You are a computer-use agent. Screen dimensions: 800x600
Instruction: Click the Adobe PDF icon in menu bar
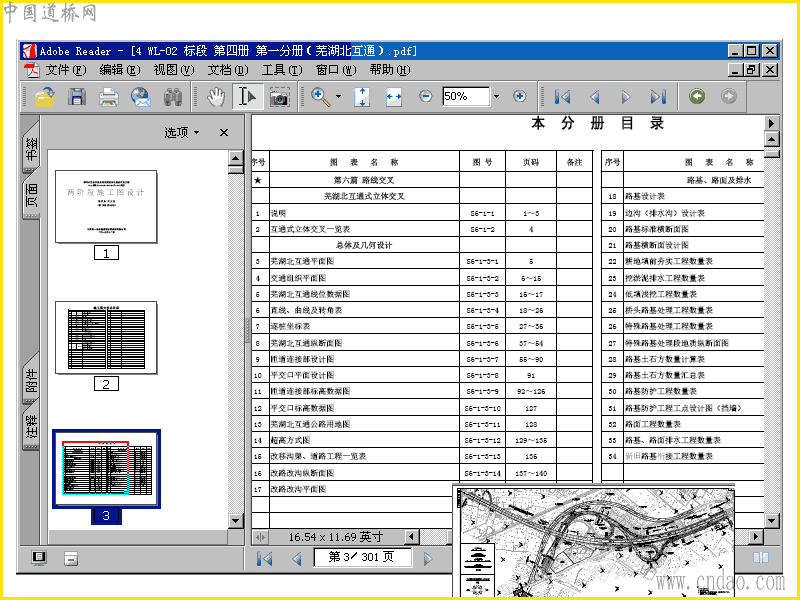coord(32,70)
